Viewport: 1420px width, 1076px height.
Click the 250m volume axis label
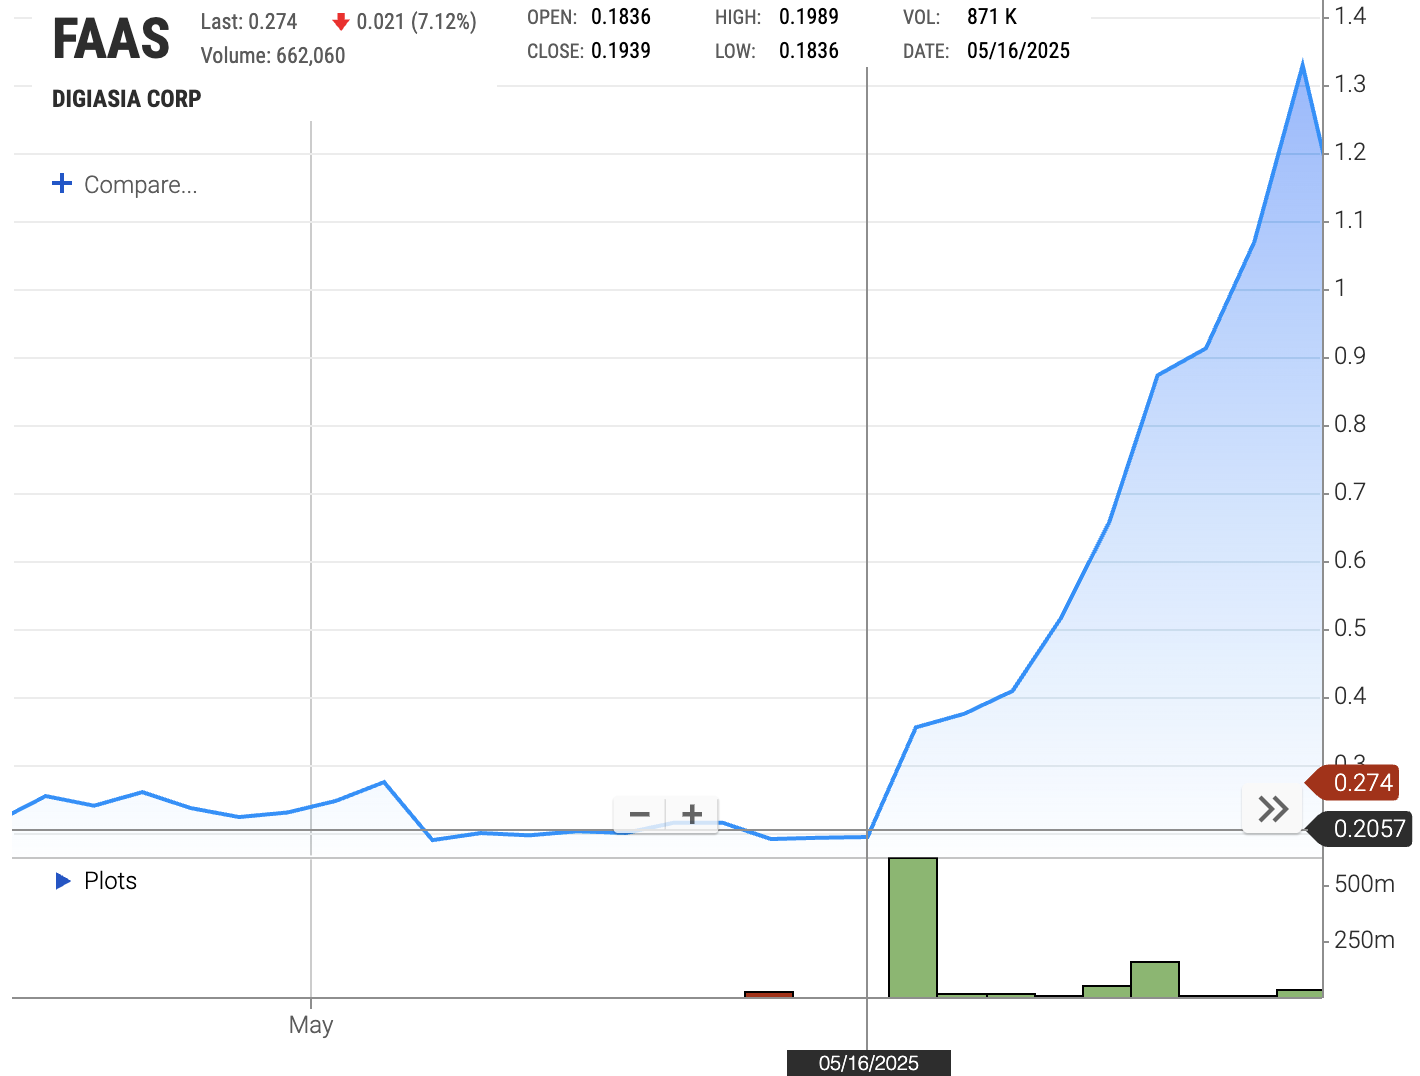pyautogui.click(x=1364, y=940)
